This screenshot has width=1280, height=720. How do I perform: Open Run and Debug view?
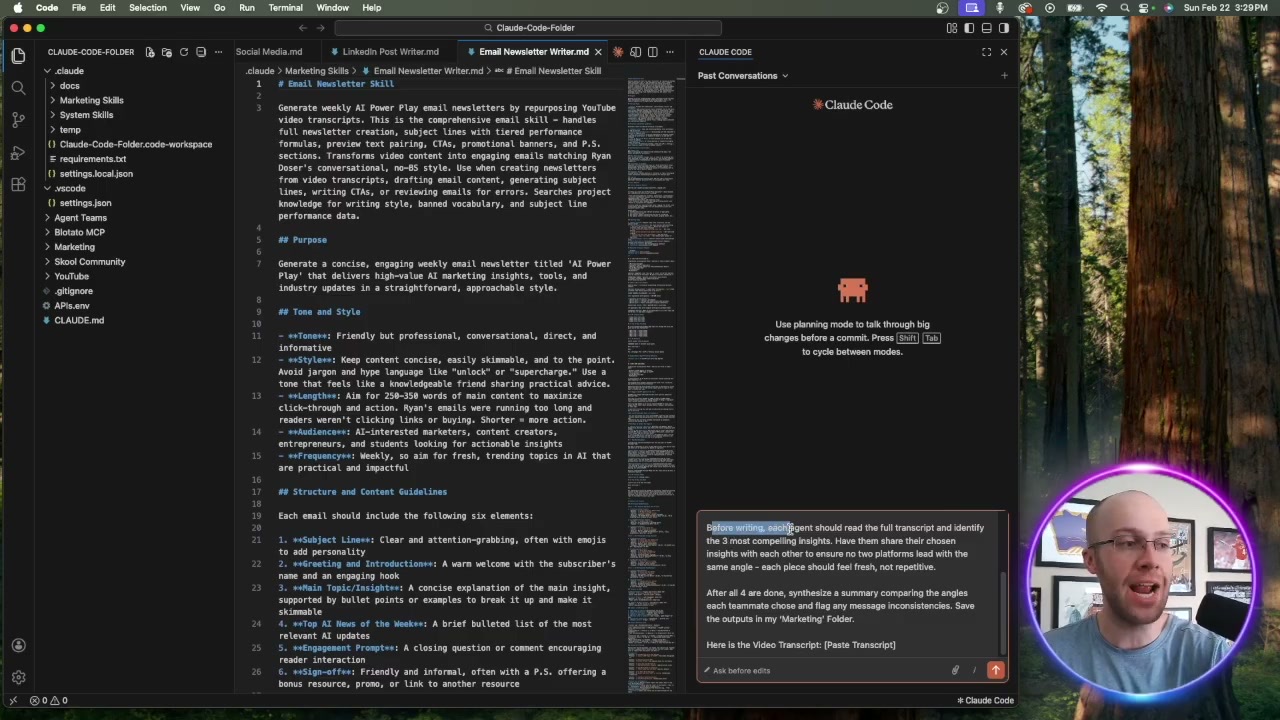(x=18, y=153)
